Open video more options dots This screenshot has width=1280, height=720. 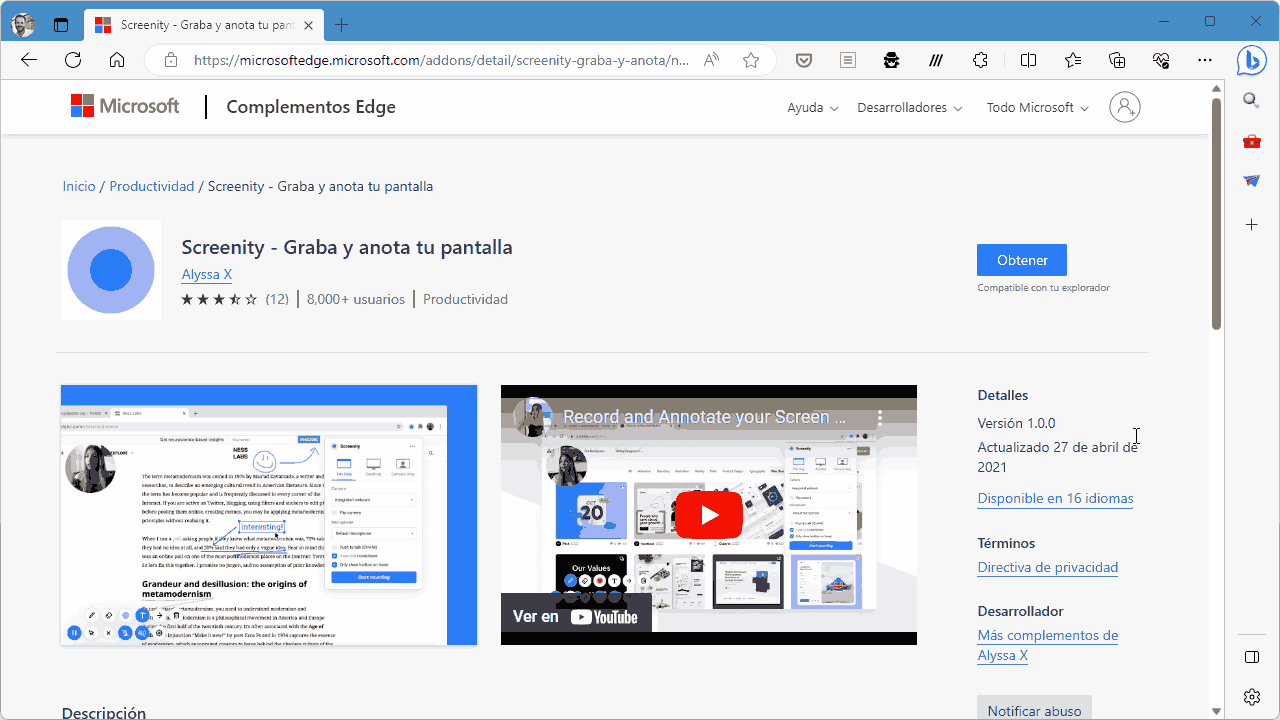(x=880, y=417)
